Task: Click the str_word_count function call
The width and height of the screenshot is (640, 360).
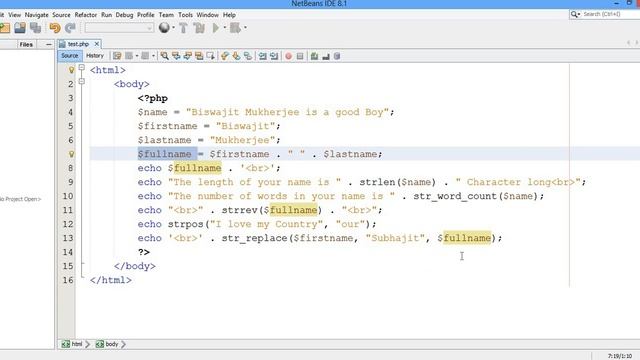Action: [455, 196]
